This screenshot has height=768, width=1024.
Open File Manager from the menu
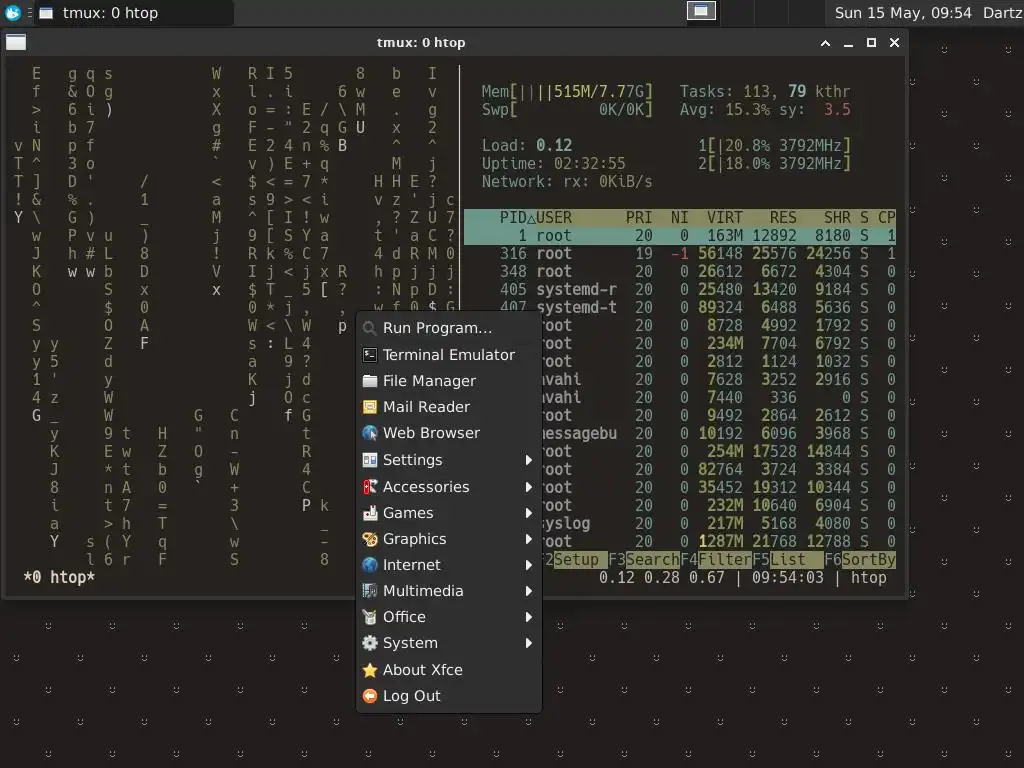(x=449, y=381)
